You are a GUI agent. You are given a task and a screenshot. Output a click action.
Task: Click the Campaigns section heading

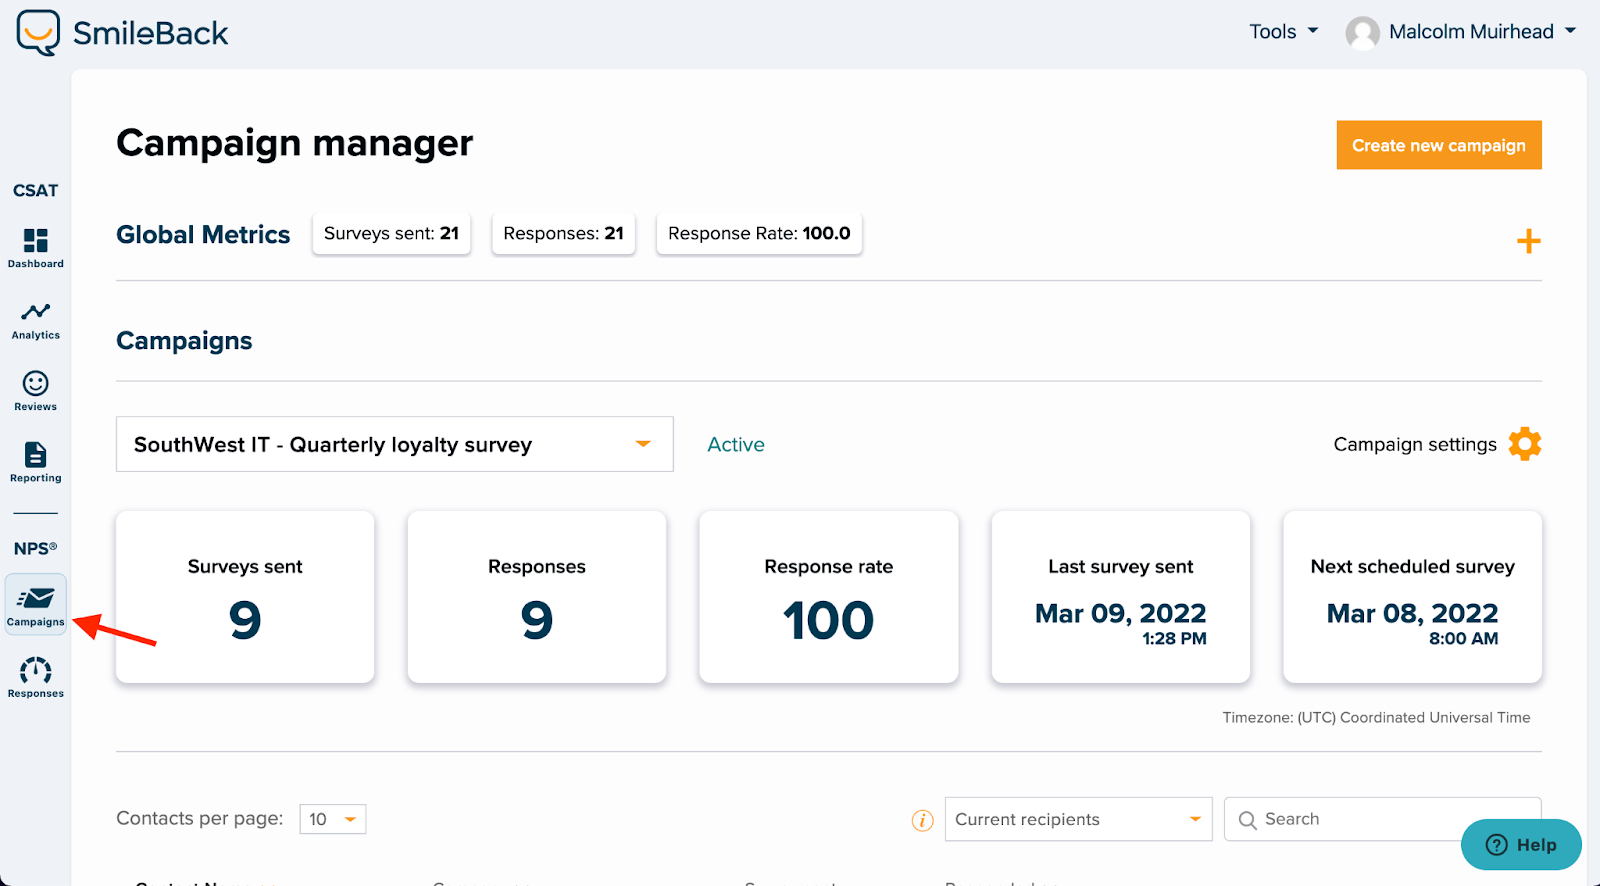[184, 341]
